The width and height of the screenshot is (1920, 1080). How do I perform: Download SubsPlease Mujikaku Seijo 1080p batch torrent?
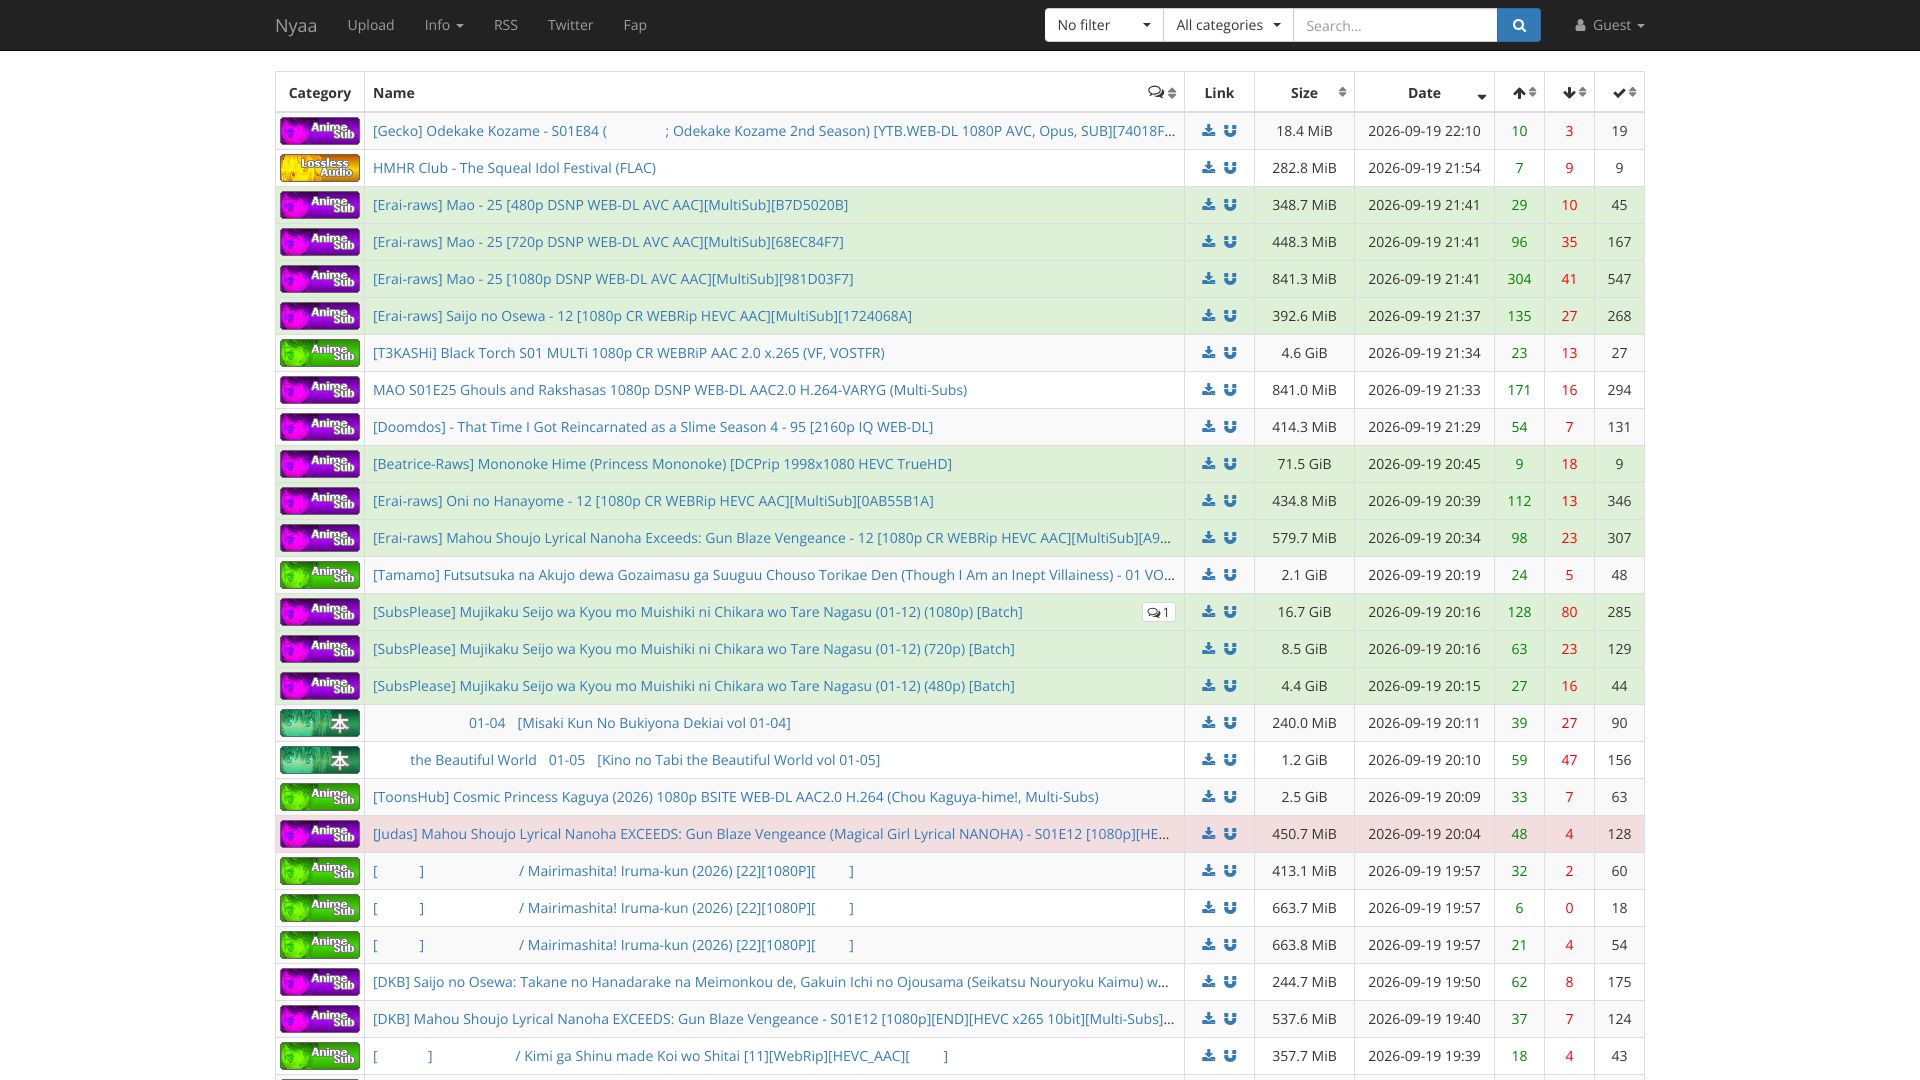click(1208, 612)
